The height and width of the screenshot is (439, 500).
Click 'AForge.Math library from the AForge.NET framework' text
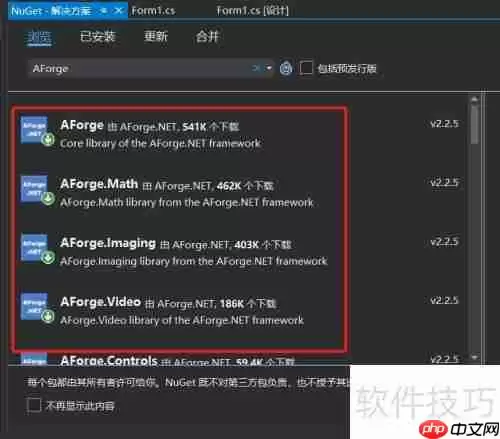click(187, 202)
